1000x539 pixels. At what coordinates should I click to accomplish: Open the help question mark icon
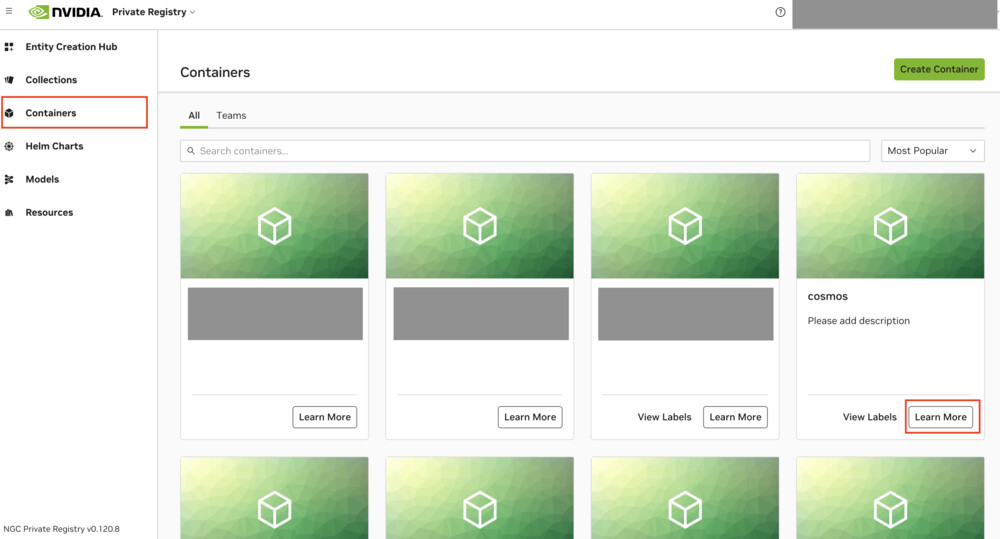coord(780,12)
